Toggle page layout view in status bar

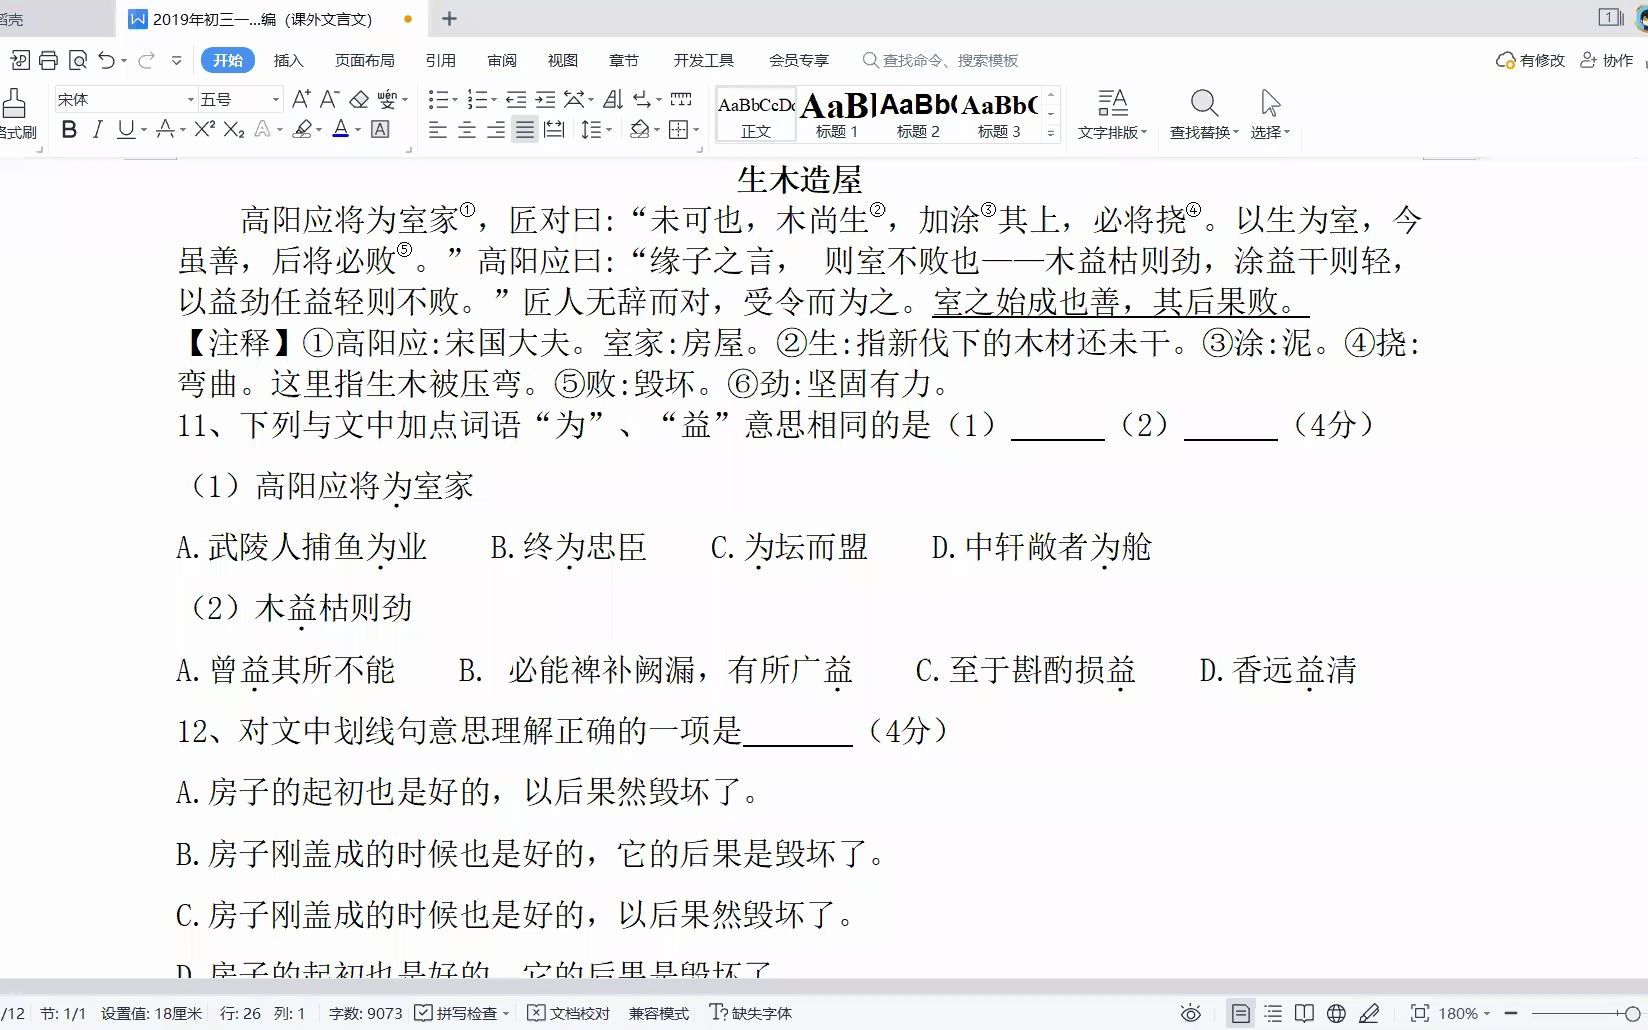[1240, 1014]
